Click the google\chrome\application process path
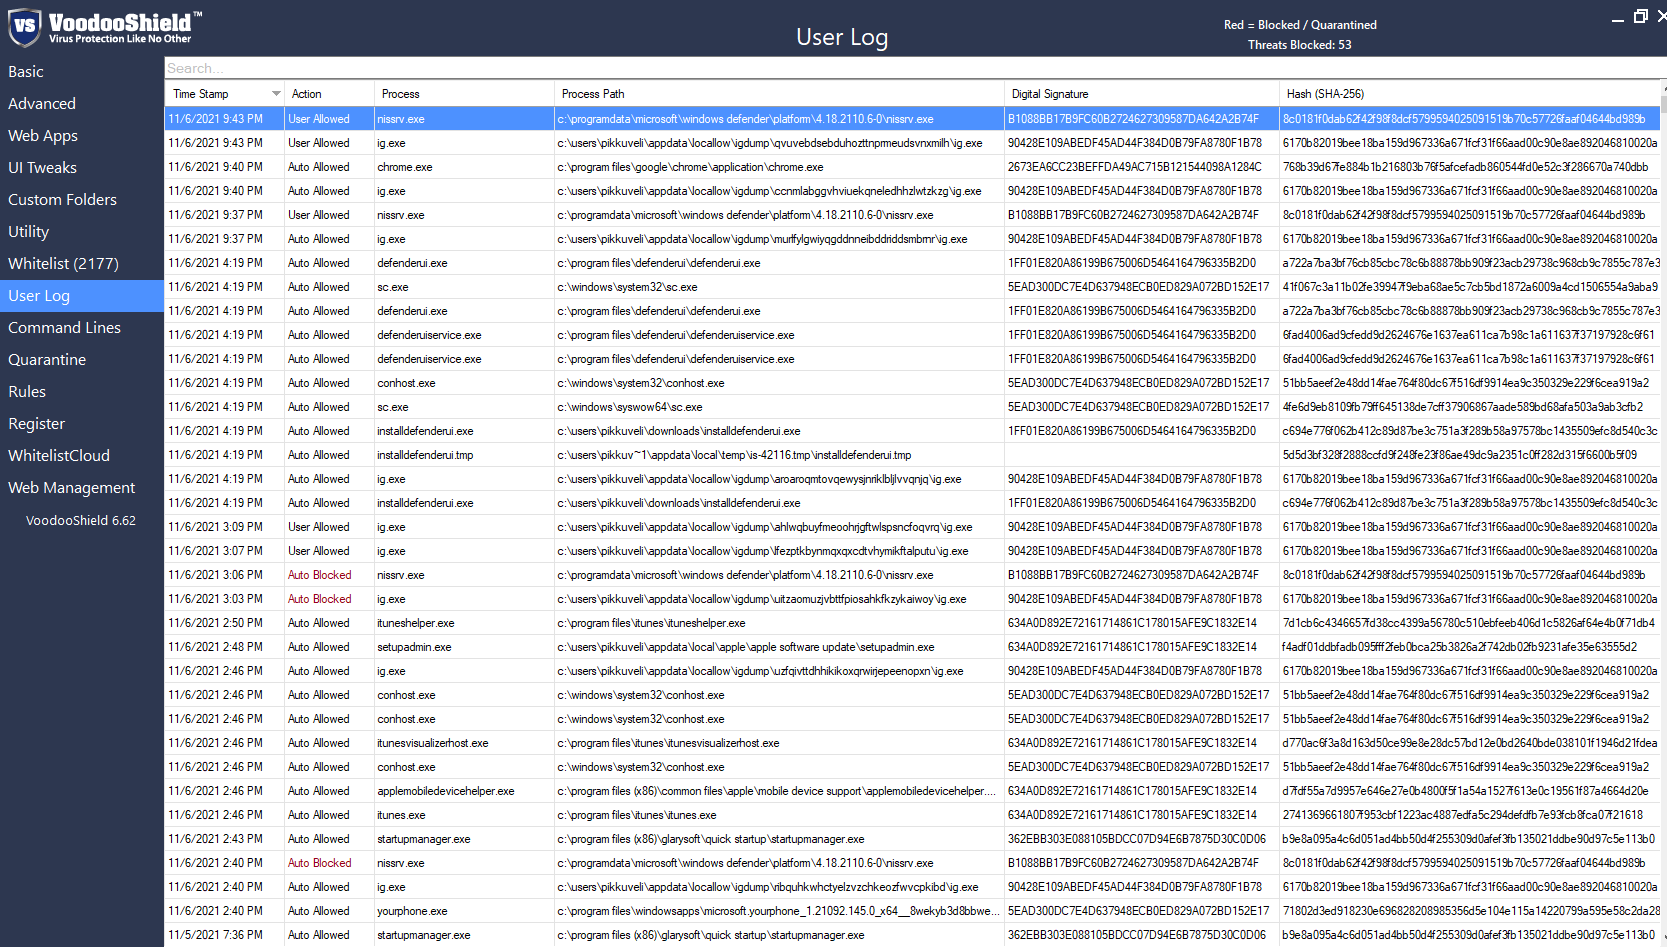 pos(691,167)
